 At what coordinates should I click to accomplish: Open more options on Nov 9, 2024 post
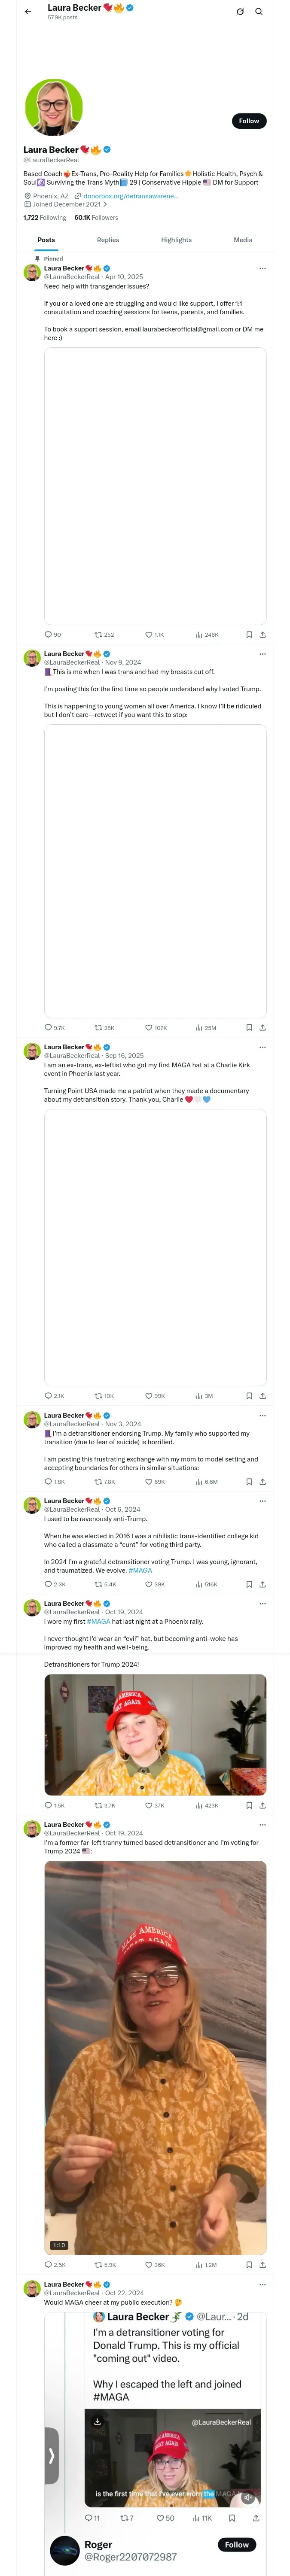tap(262, 654)
